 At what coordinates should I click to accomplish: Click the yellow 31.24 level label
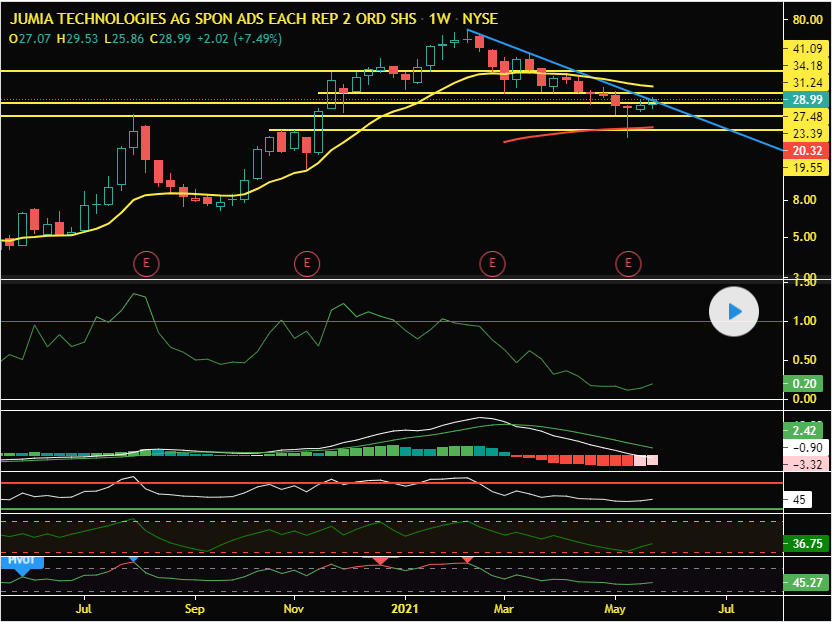click(807, 83)
